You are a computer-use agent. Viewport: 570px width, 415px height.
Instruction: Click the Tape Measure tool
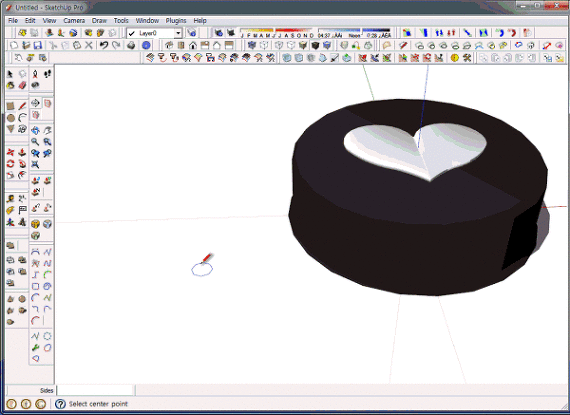pyautogui.click(x=11, y=198)
